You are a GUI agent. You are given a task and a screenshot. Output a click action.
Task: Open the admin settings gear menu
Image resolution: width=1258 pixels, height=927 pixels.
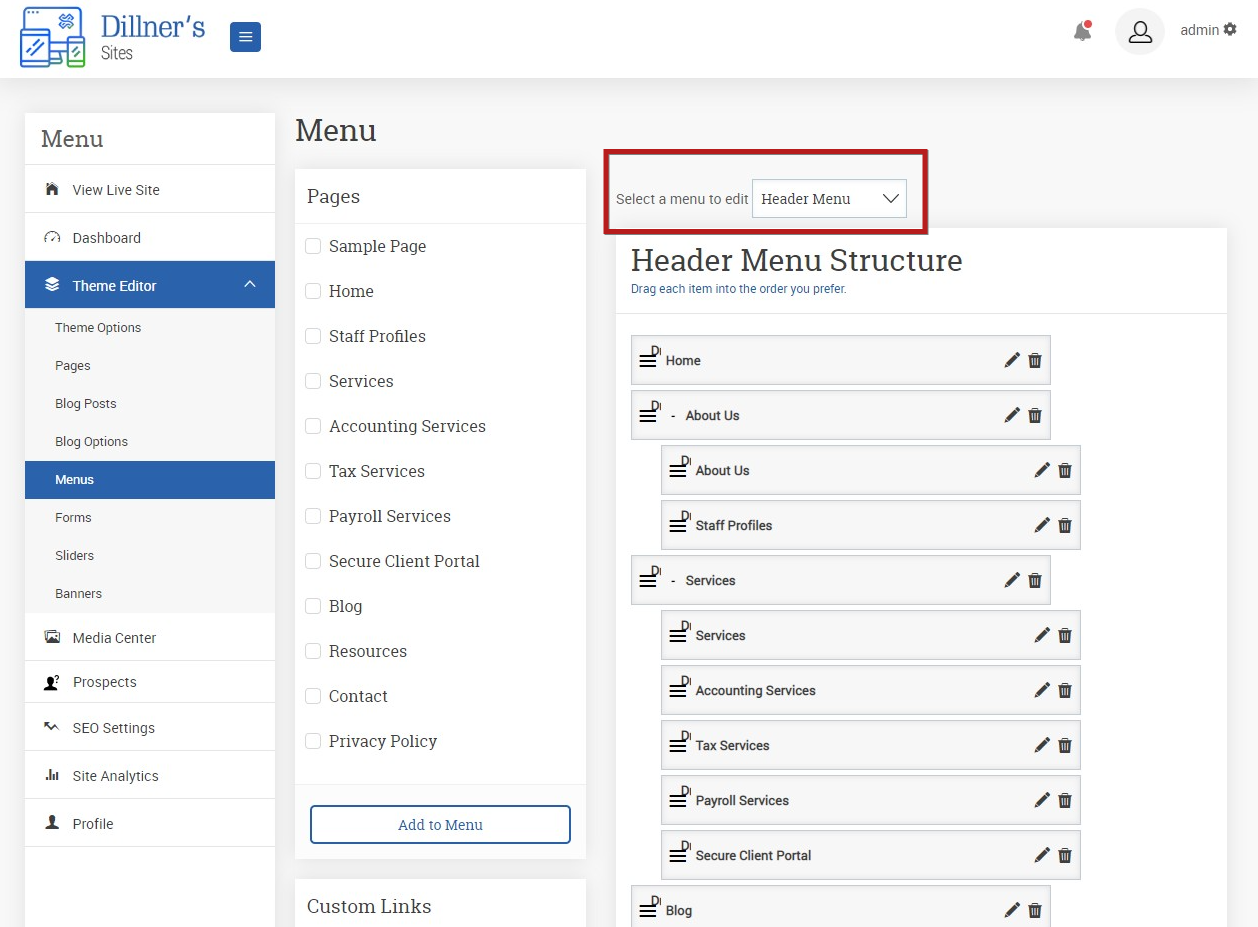1230,30
